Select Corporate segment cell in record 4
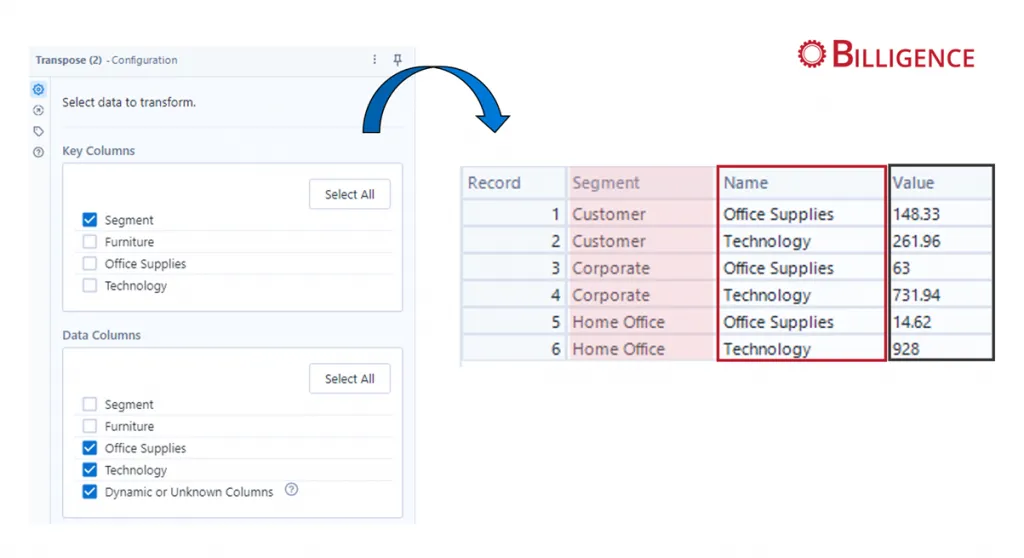1024x558 pixels. click(641, 295)
